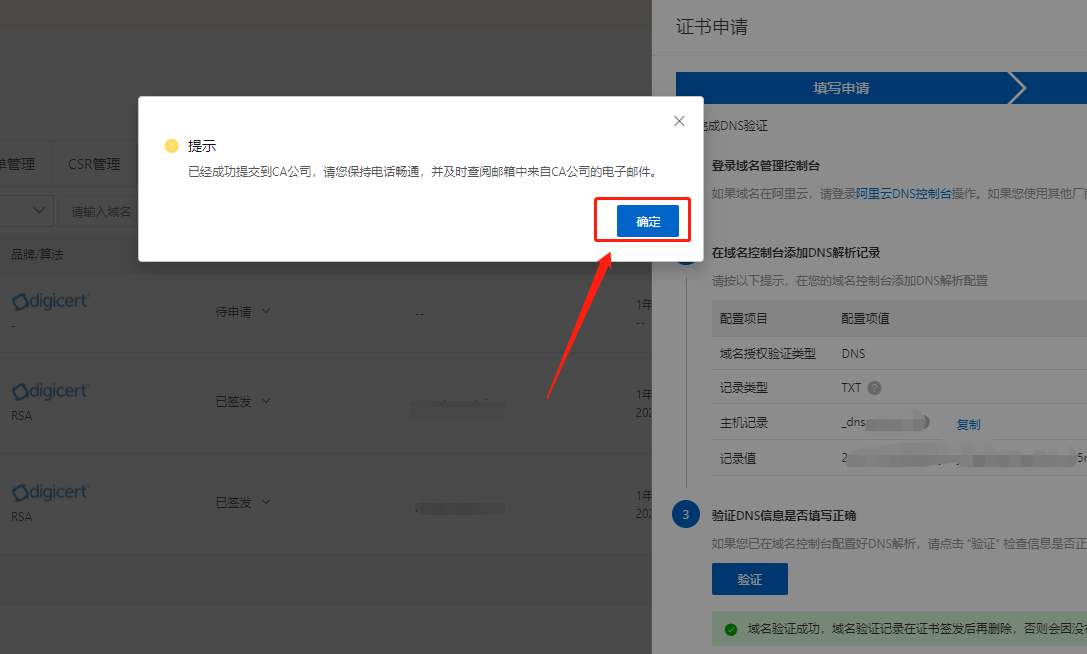Click the 域名授权验证类型 label

[x=767, y=354]
